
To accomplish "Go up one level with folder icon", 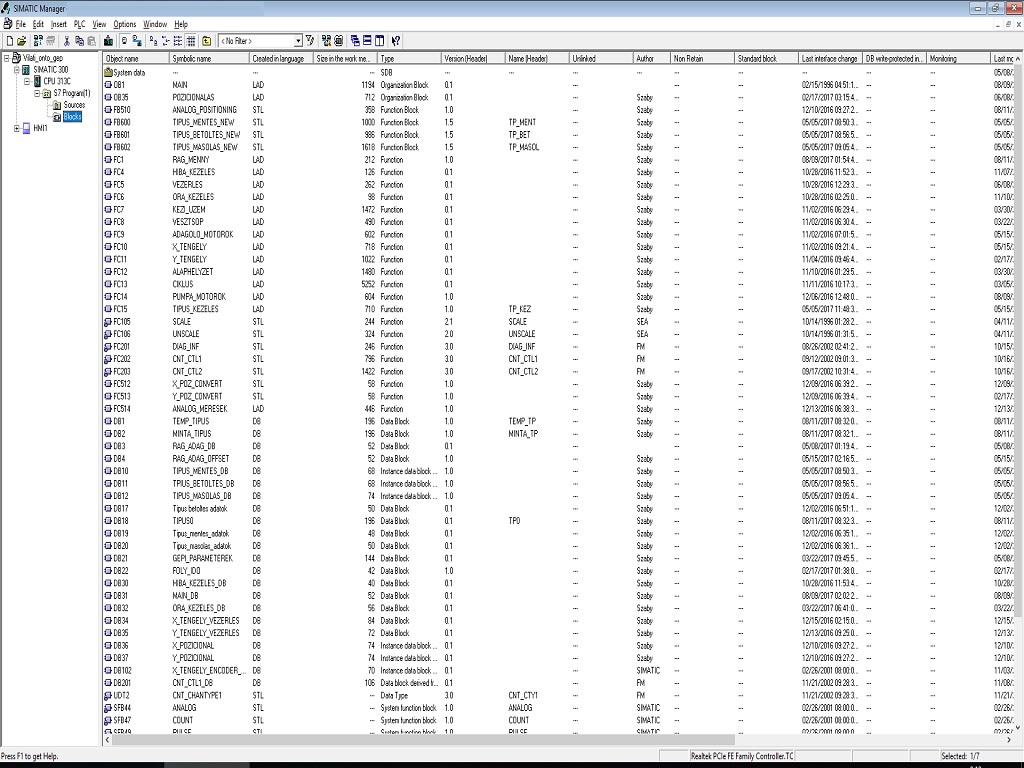I will (x=206, y=40).
